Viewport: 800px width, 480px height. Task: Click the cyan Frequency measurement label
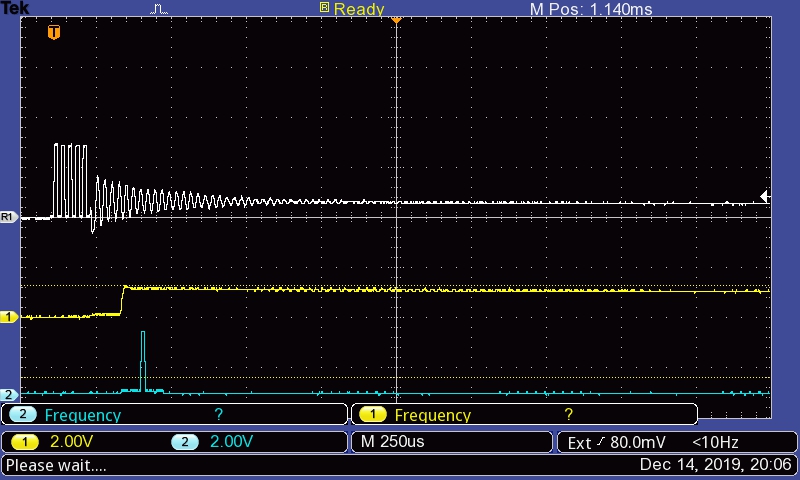tap(83, 415)
